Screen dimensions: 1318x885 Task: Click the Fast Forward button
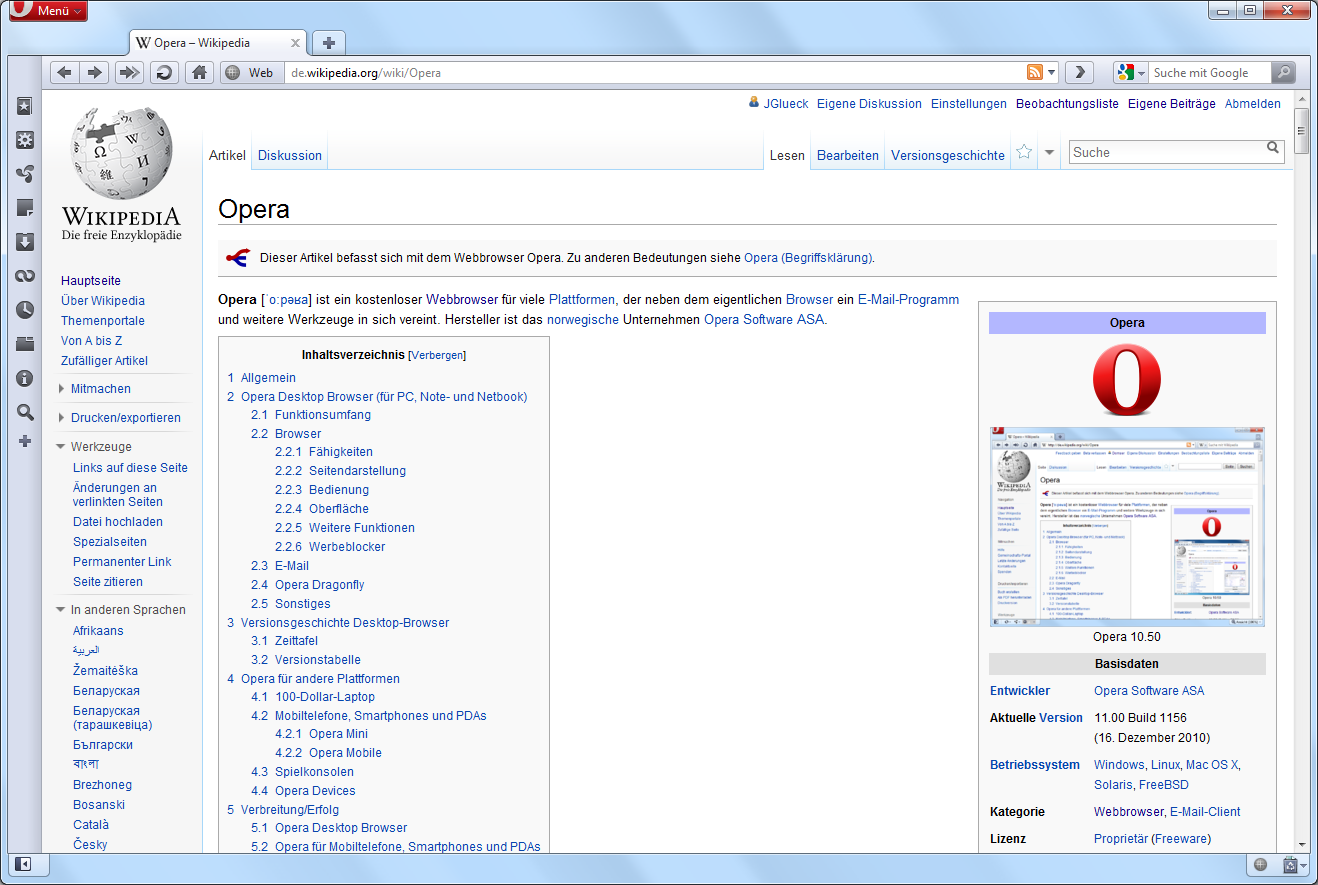[129, 72]
